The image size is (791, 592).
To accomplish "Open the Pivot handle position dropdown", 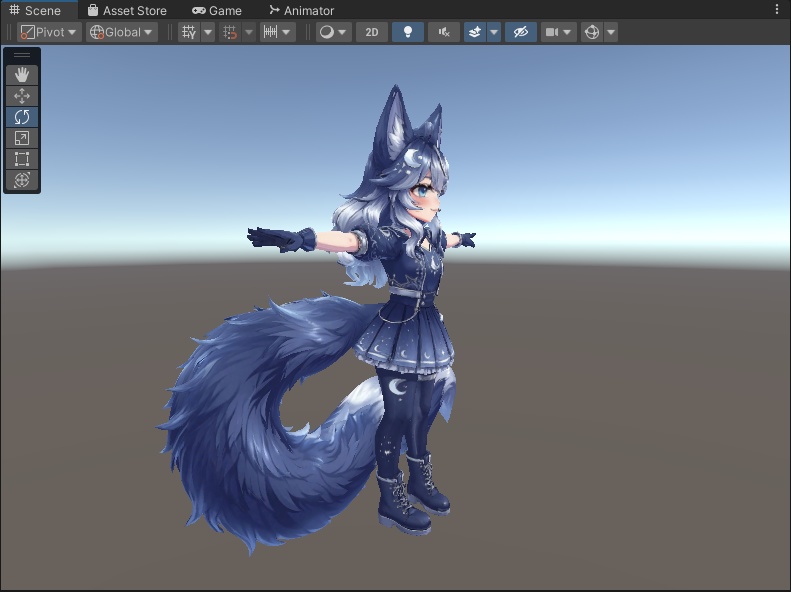I will click(49, 32).
